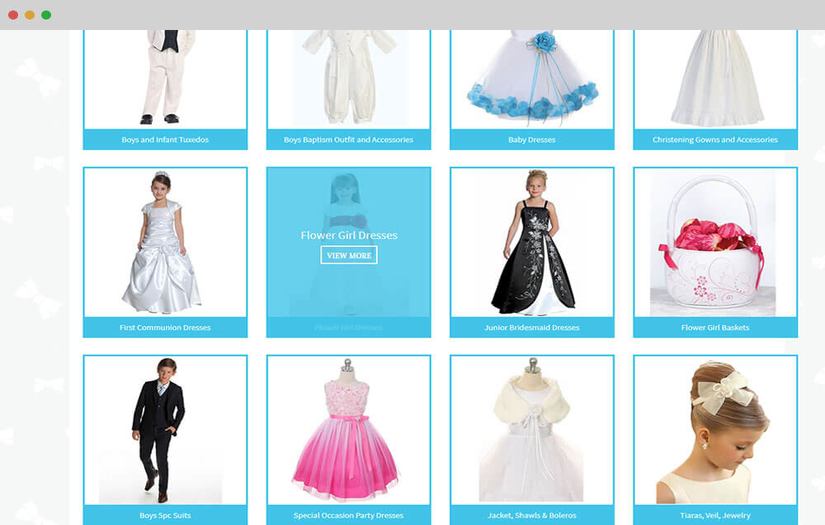Select the boy in black suit image
Viewport: 825px width, 525px height.
(165, 430)
